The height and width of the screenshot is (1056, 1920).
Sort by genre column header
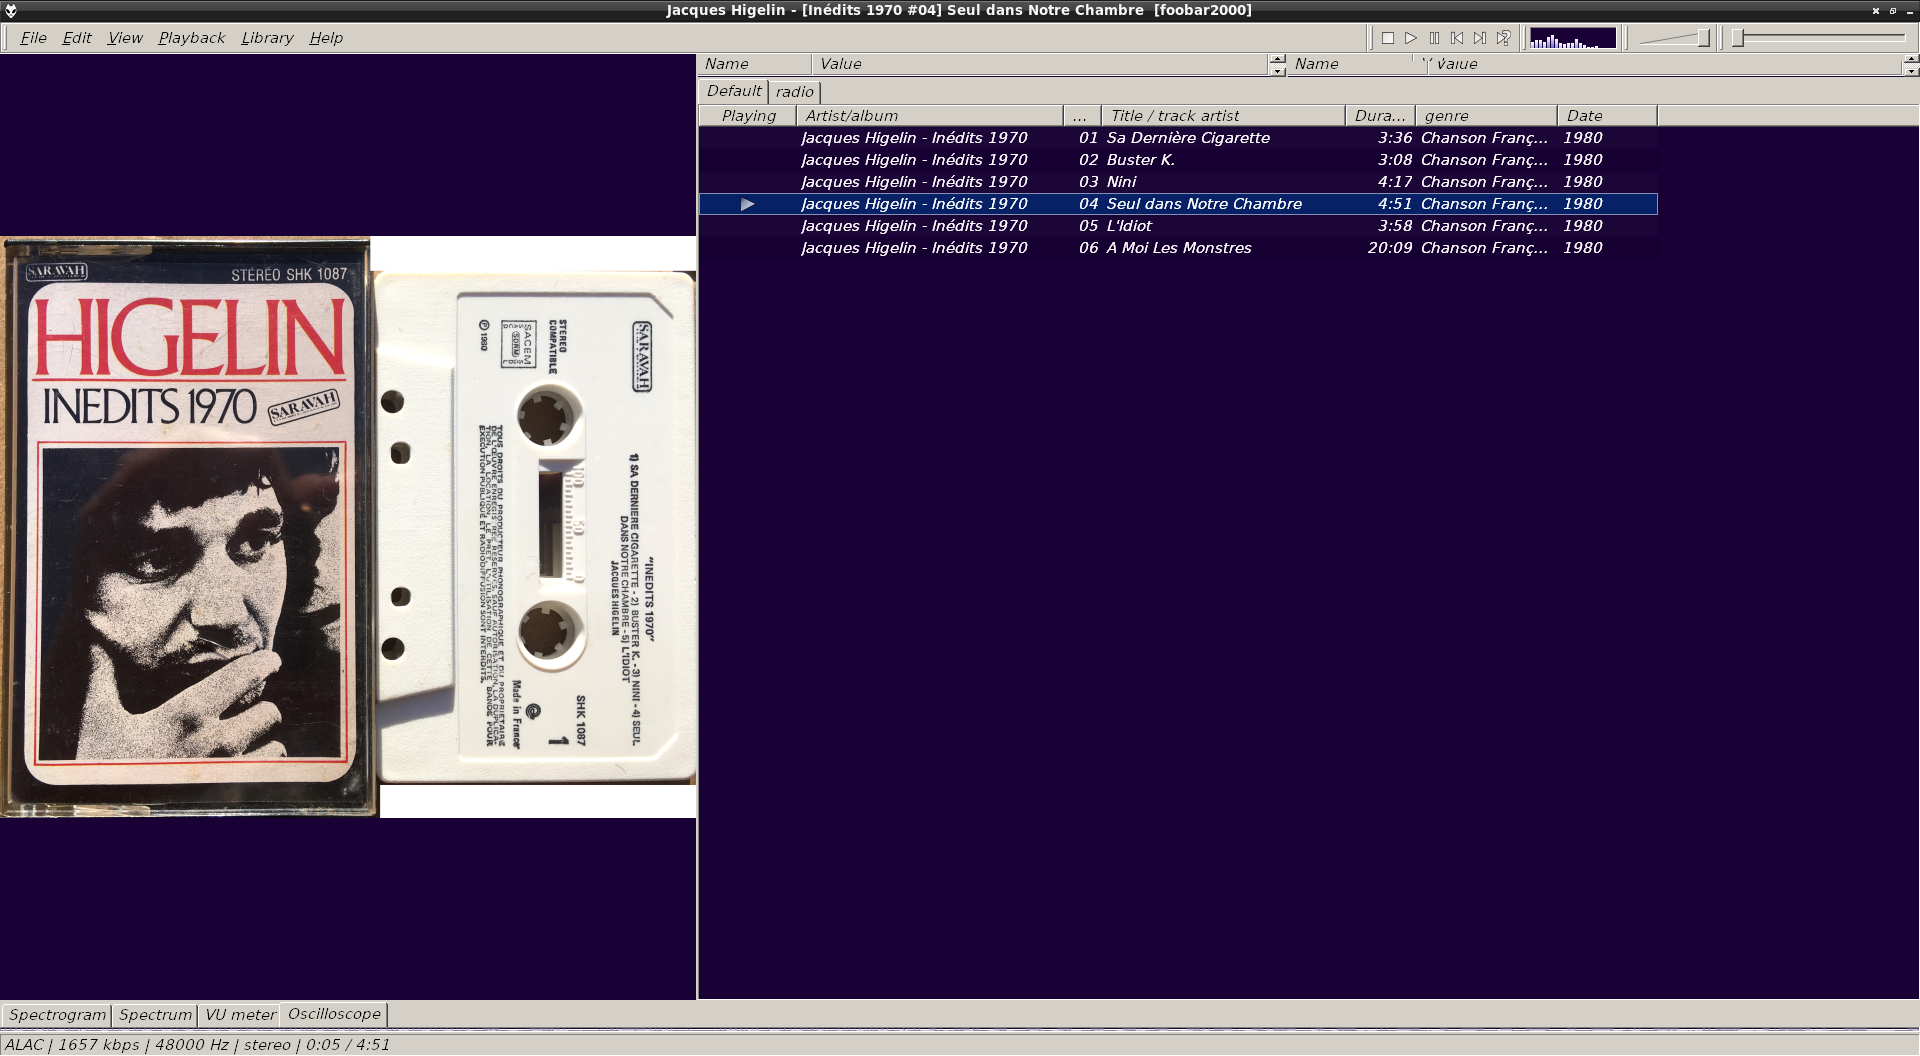(x=1486, y=116)
